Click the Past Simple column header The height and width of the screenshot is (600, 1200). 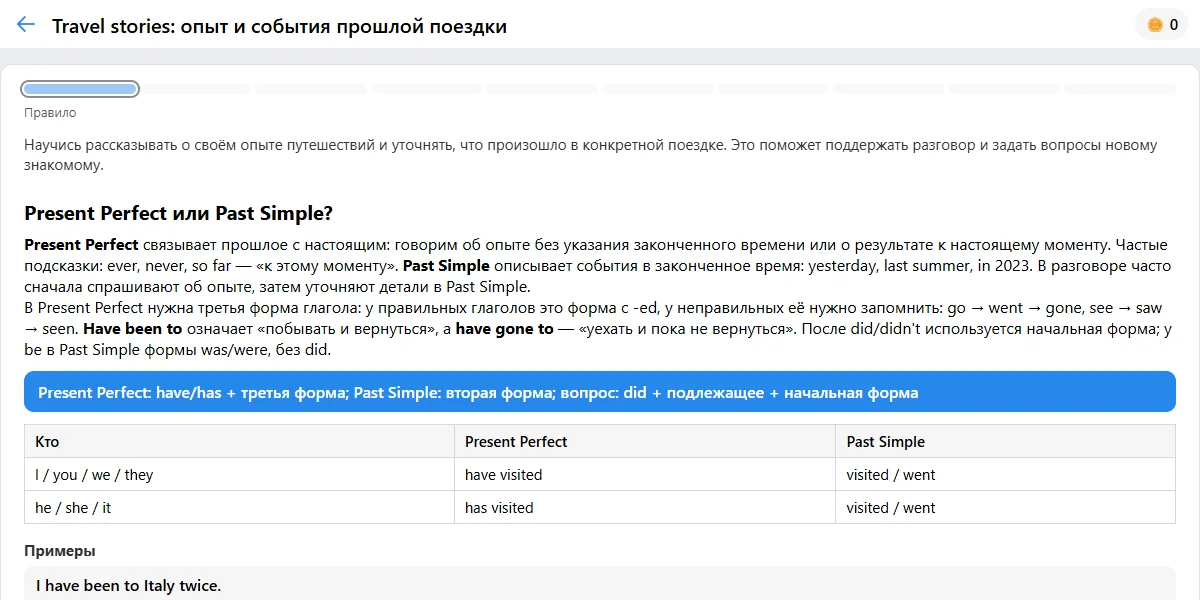click(1005, 441)
